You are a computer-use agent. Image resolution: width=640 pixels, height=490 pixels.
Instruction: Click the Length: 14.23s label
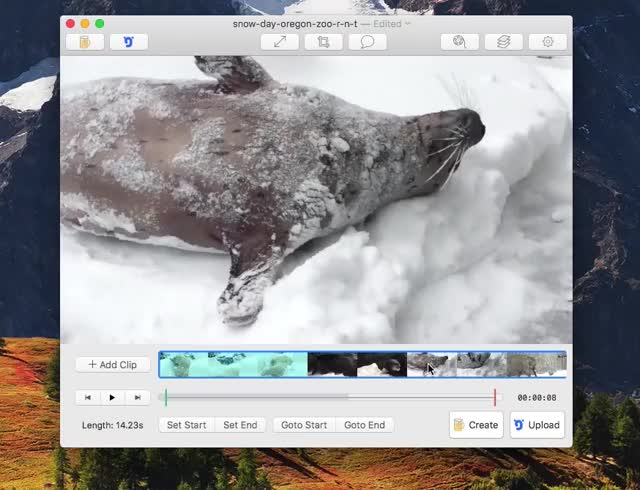[113, 425]
